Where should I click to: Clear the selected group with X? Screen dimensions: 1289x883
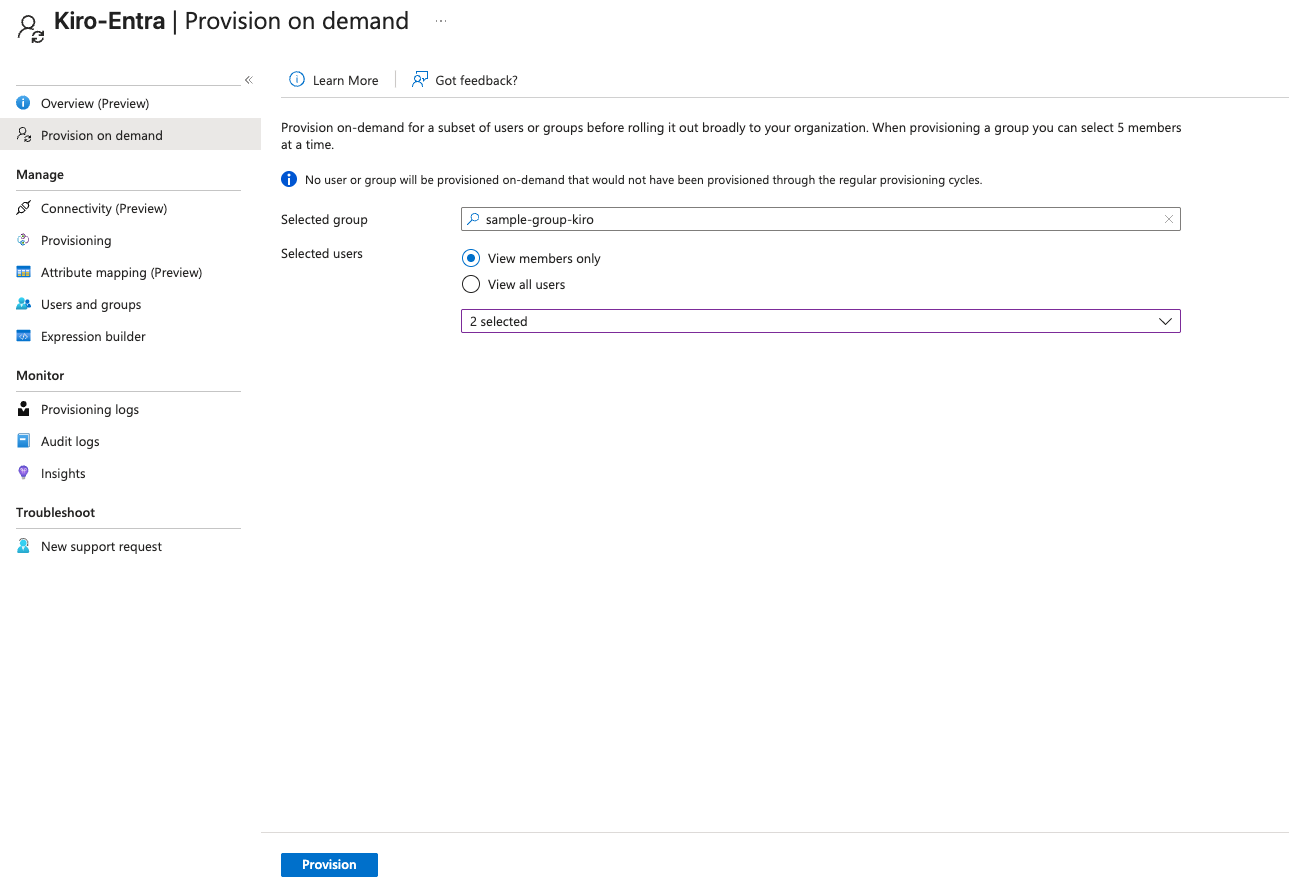(1168, 219)
